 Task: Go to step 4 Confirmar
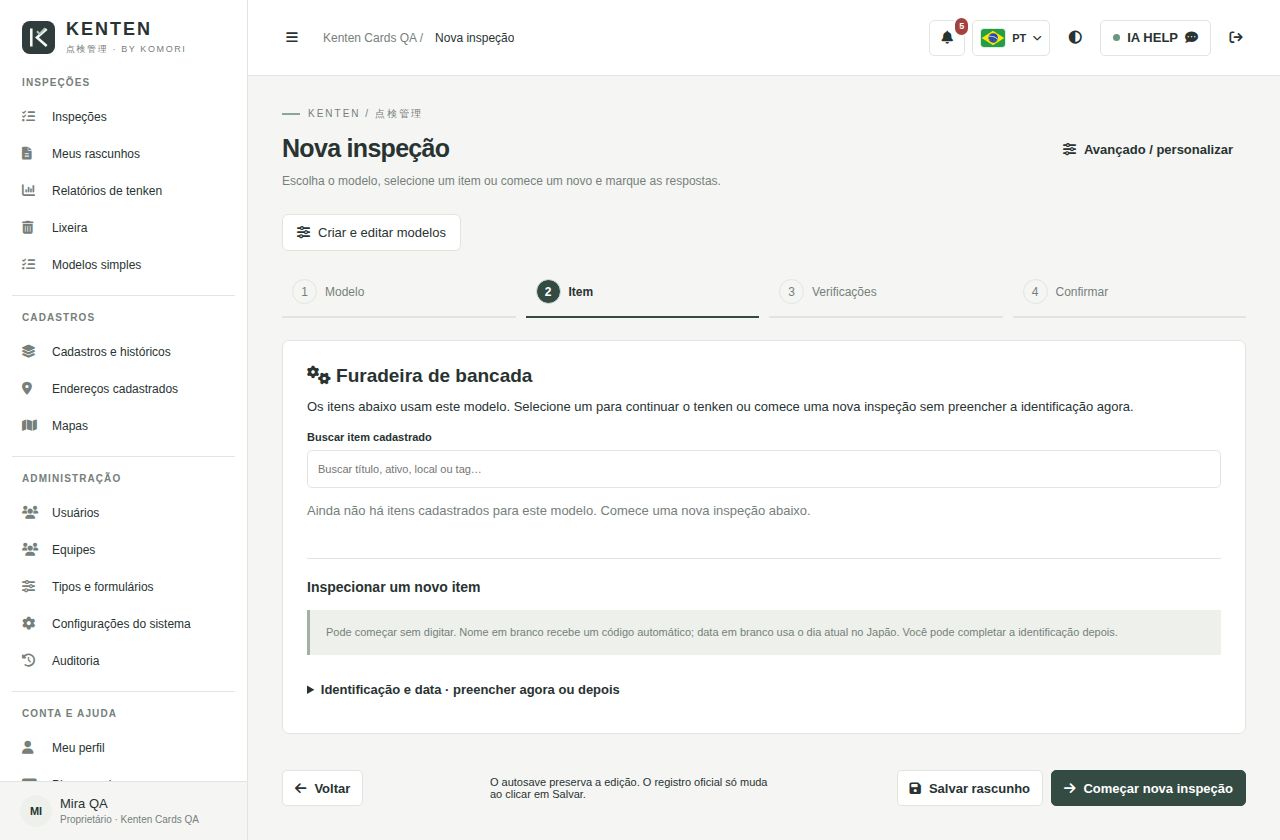pyautogui.click(x=1129, y=292)
